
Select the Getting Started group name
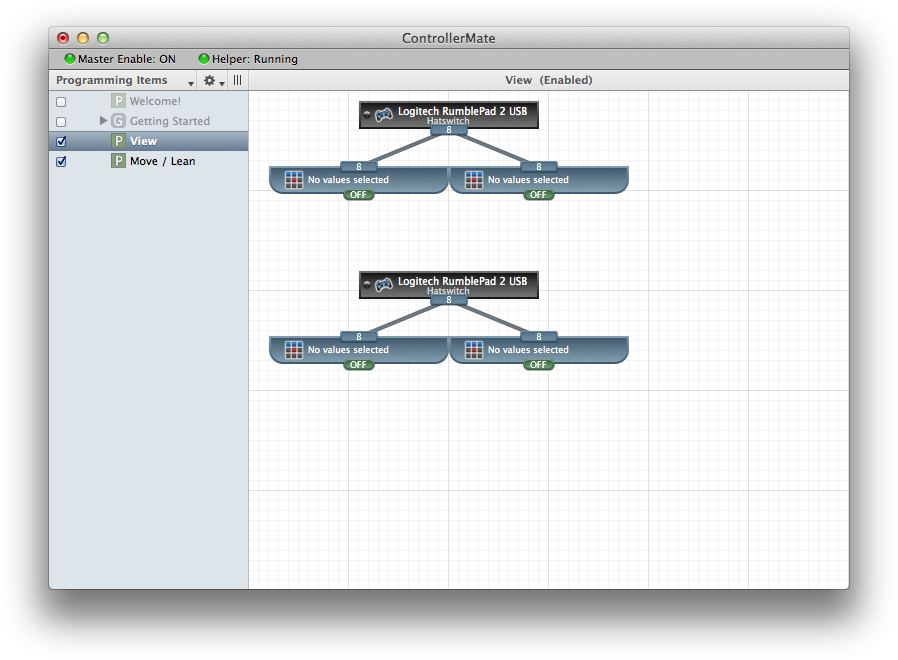[170, 121]
